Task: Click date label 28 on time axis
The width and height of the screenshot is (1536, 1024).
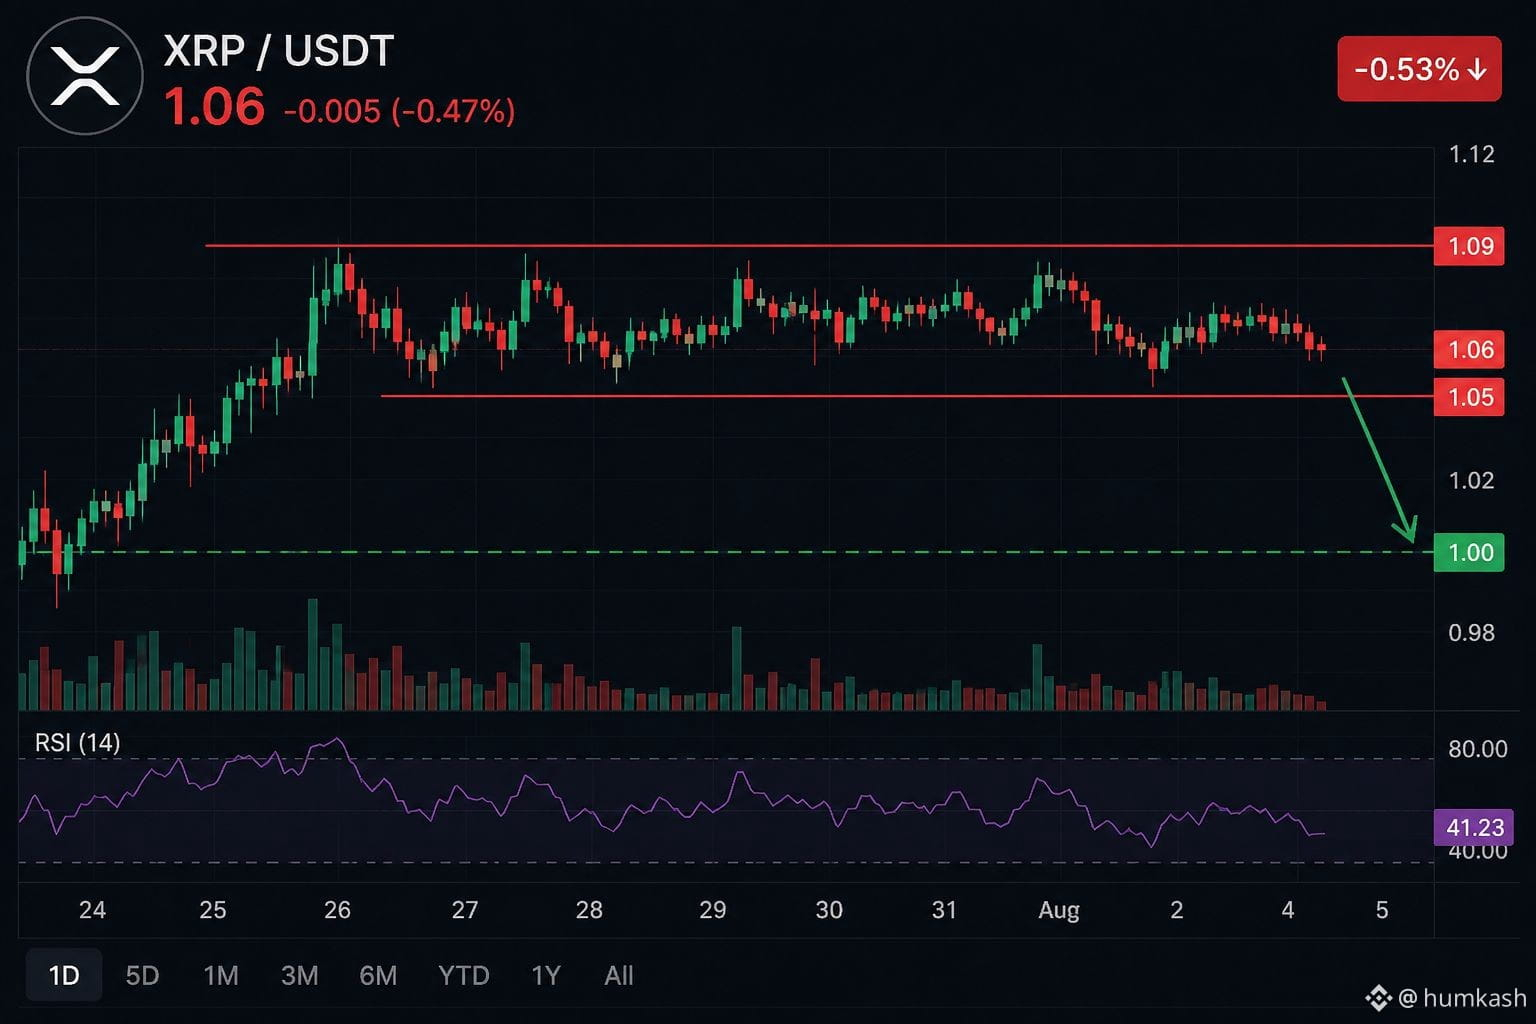Action: [589, 910]
